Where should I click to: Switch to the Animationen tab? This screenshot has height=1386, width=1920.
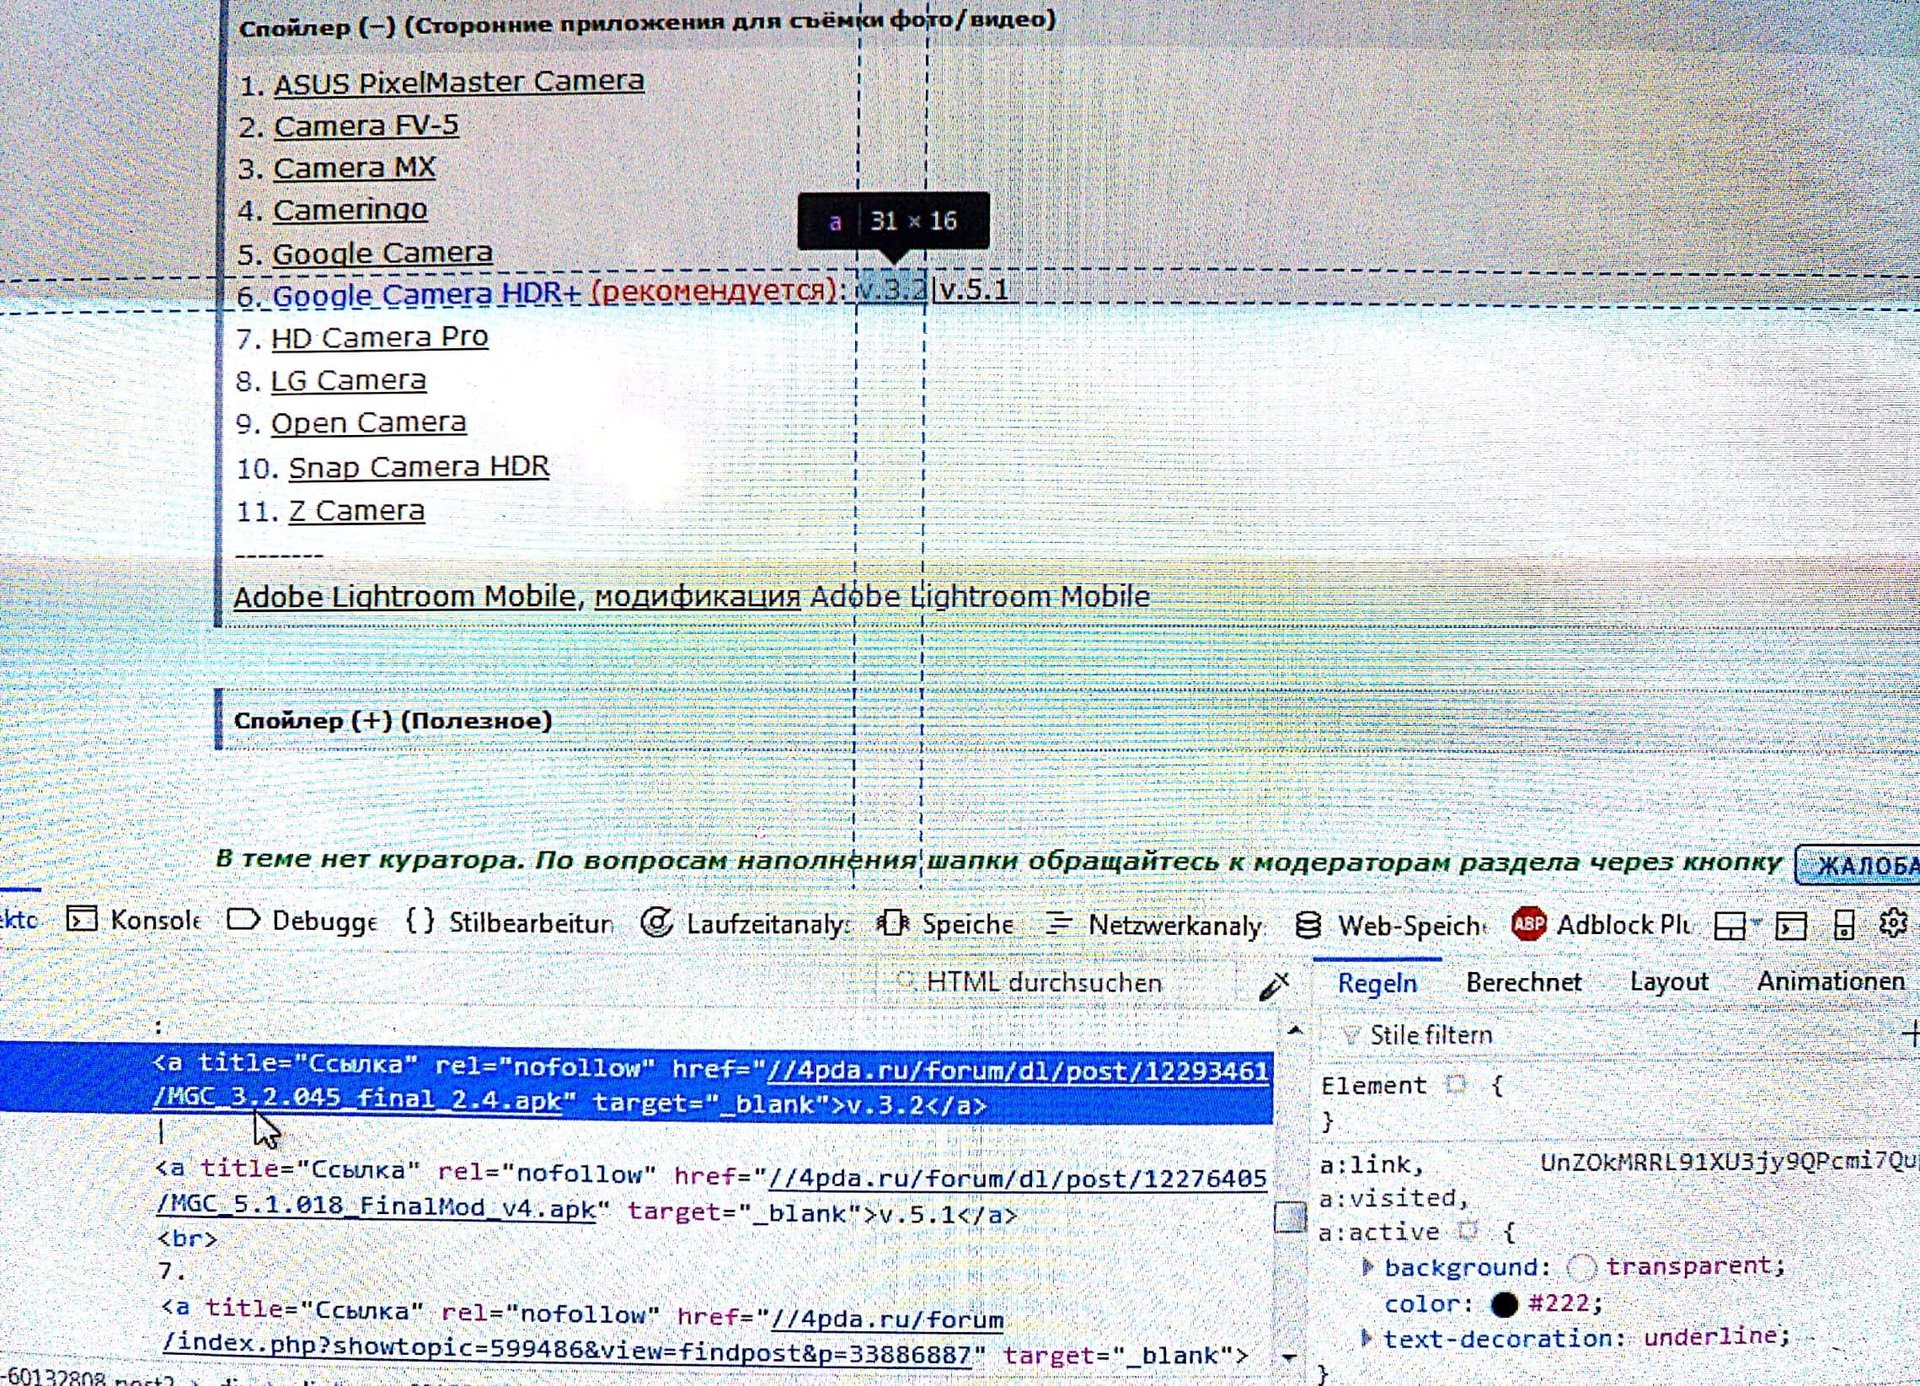pyautogui.click(x=1829, y=982)
